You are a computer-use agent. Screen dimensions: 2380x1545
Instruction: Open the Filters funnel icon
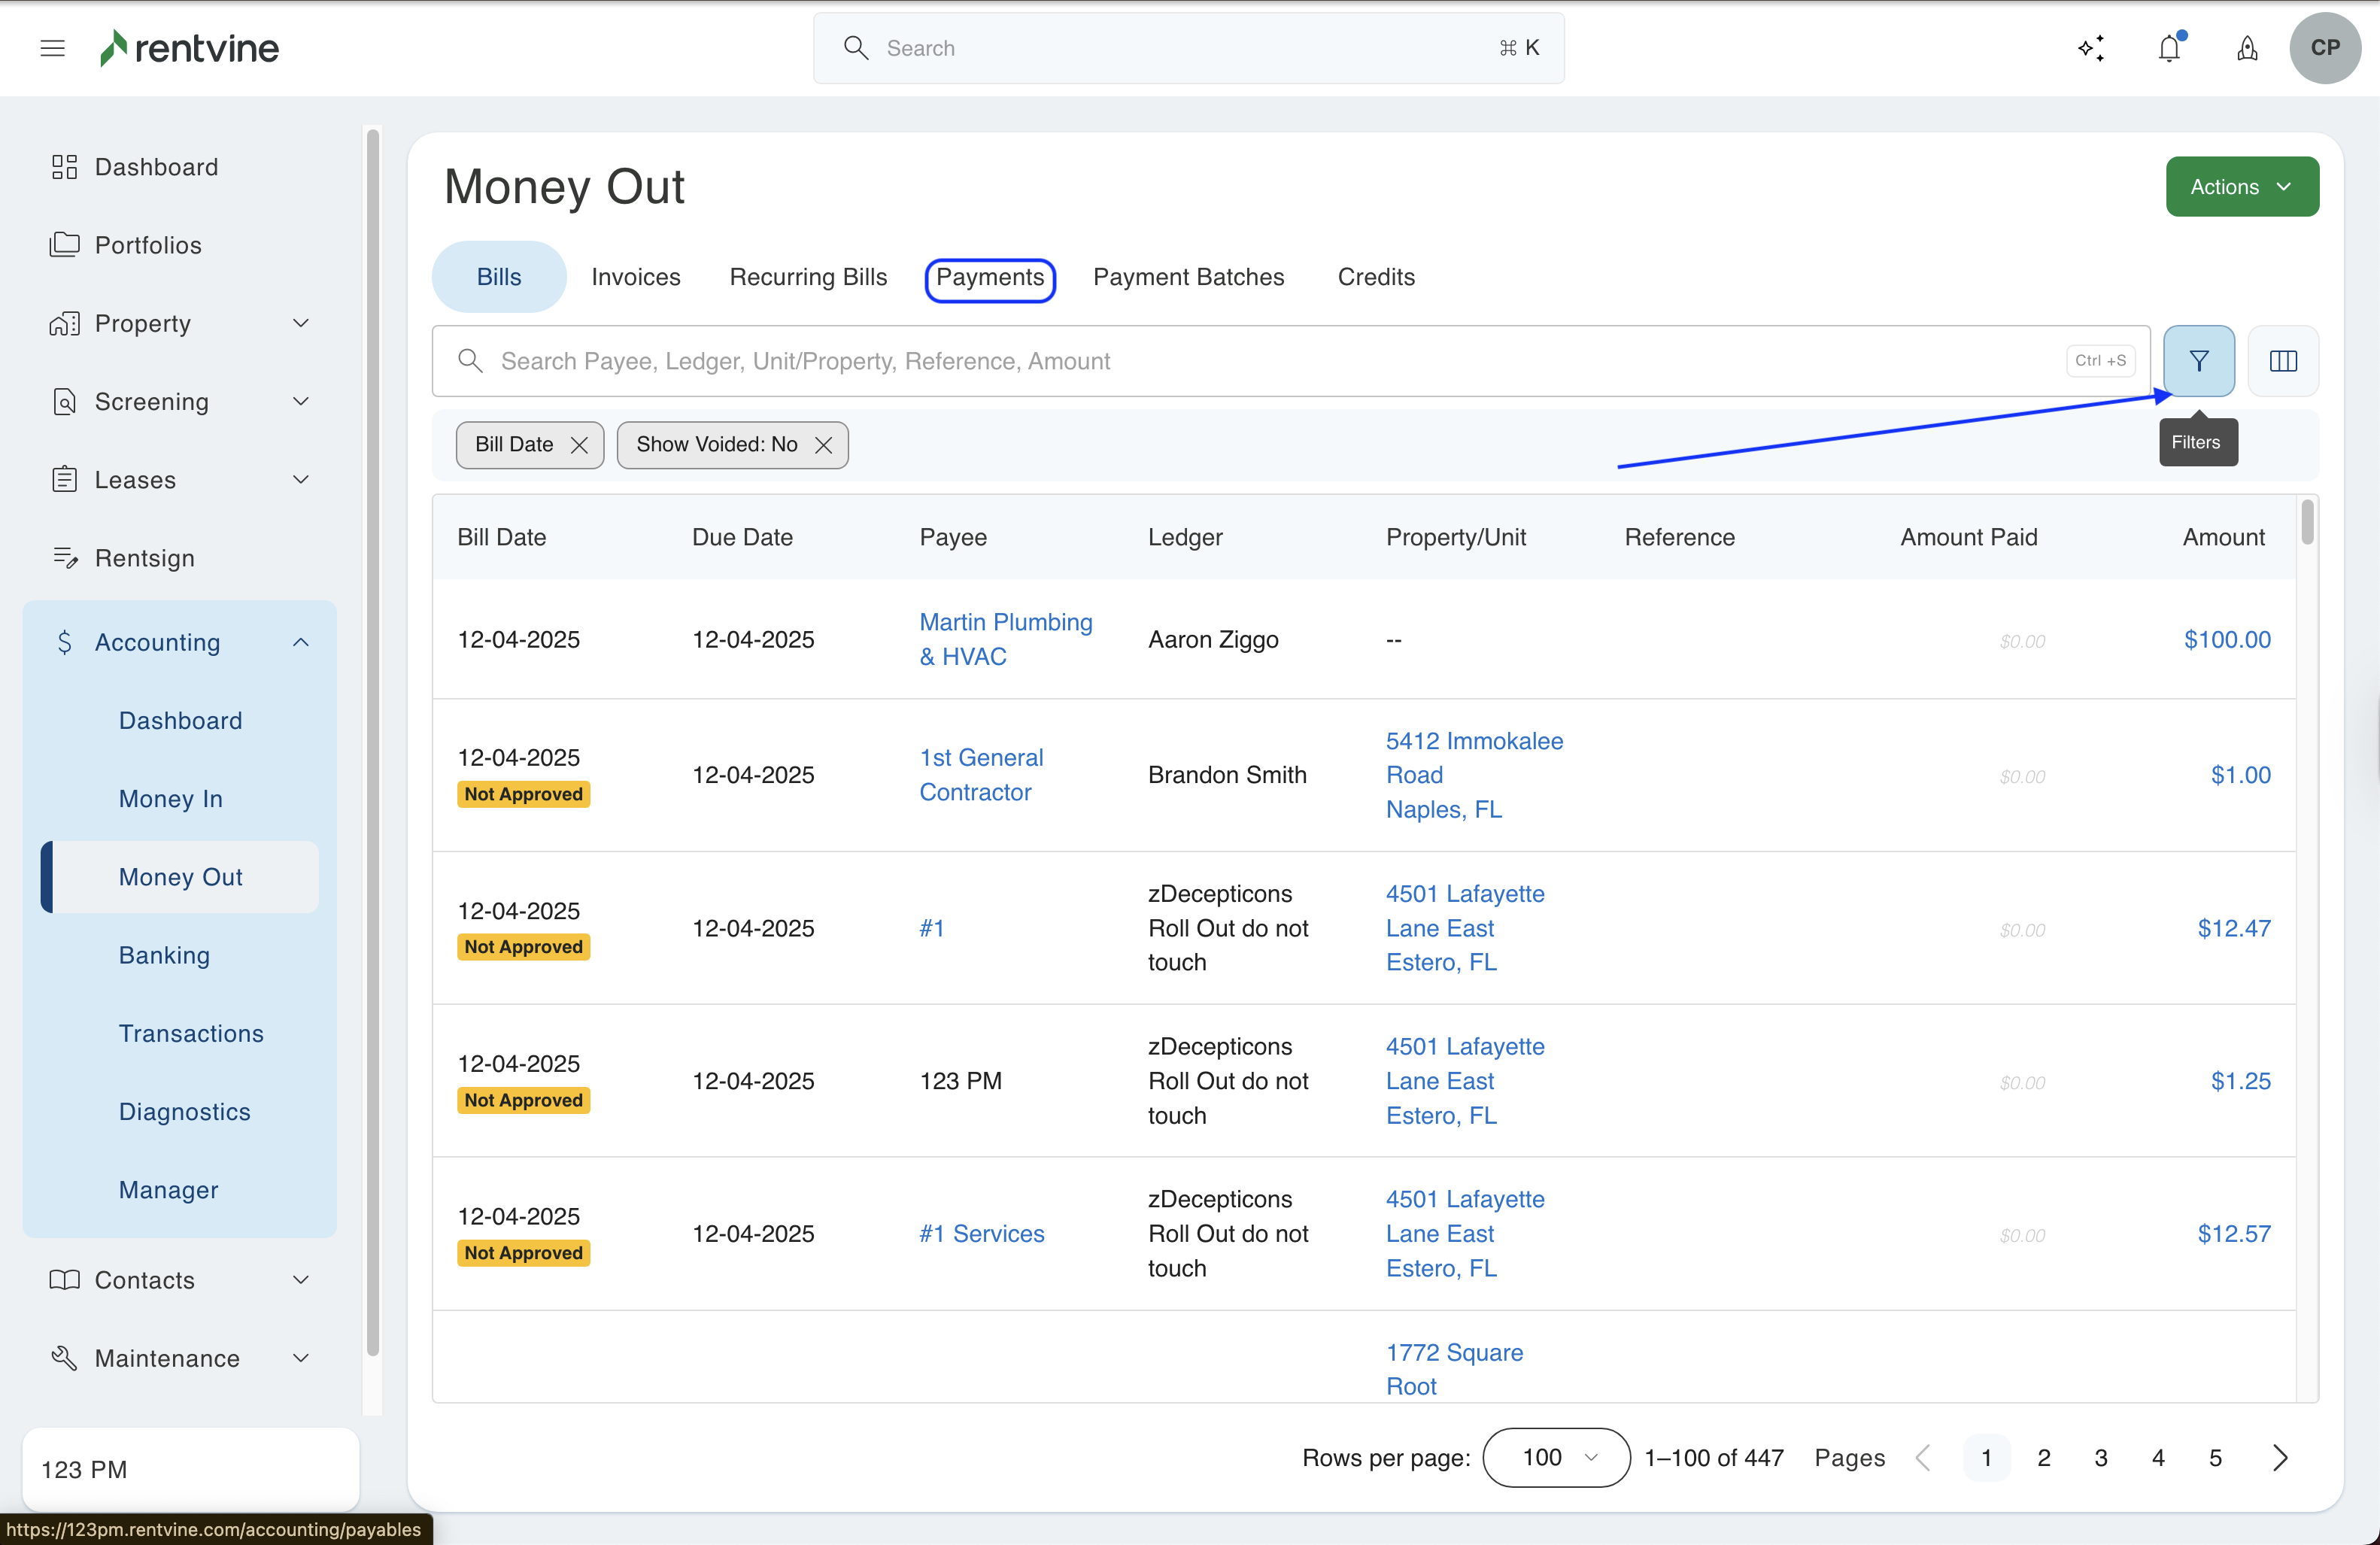pyautogui.click(x=2198, y=361)
